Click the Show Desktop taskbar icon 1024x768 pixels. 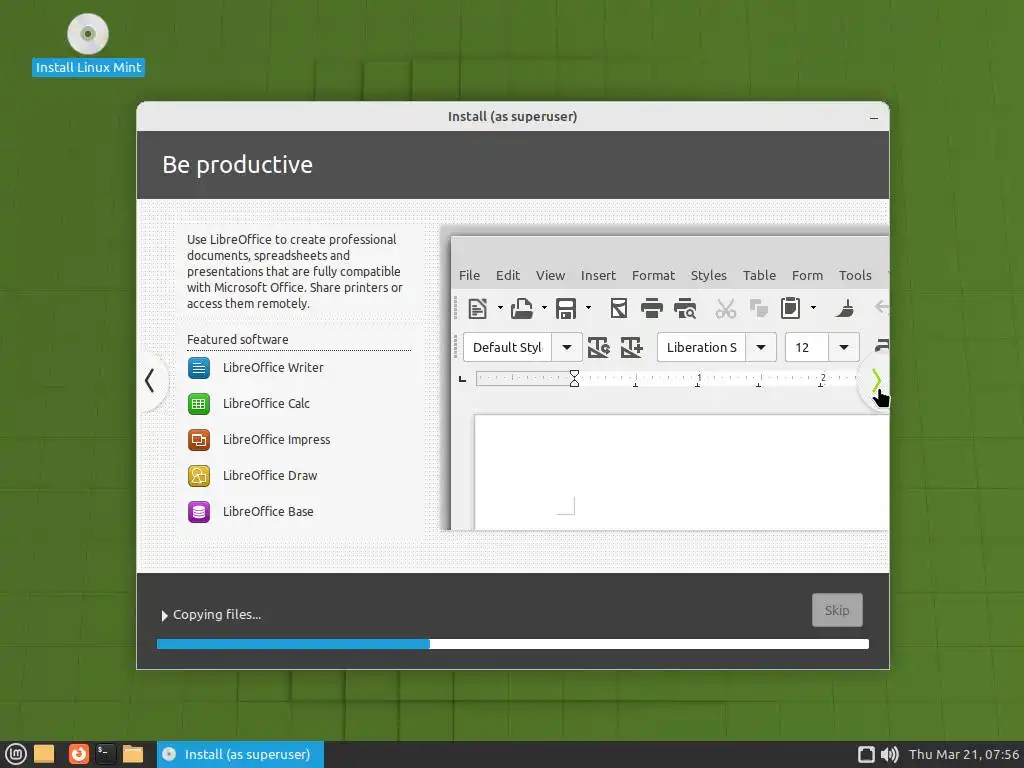coord(44,754)
